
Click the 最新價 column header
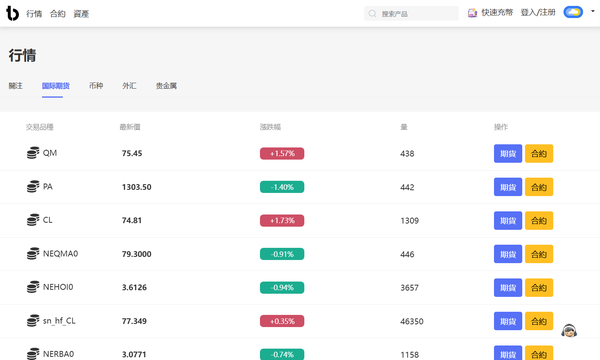tap(130, 127)
